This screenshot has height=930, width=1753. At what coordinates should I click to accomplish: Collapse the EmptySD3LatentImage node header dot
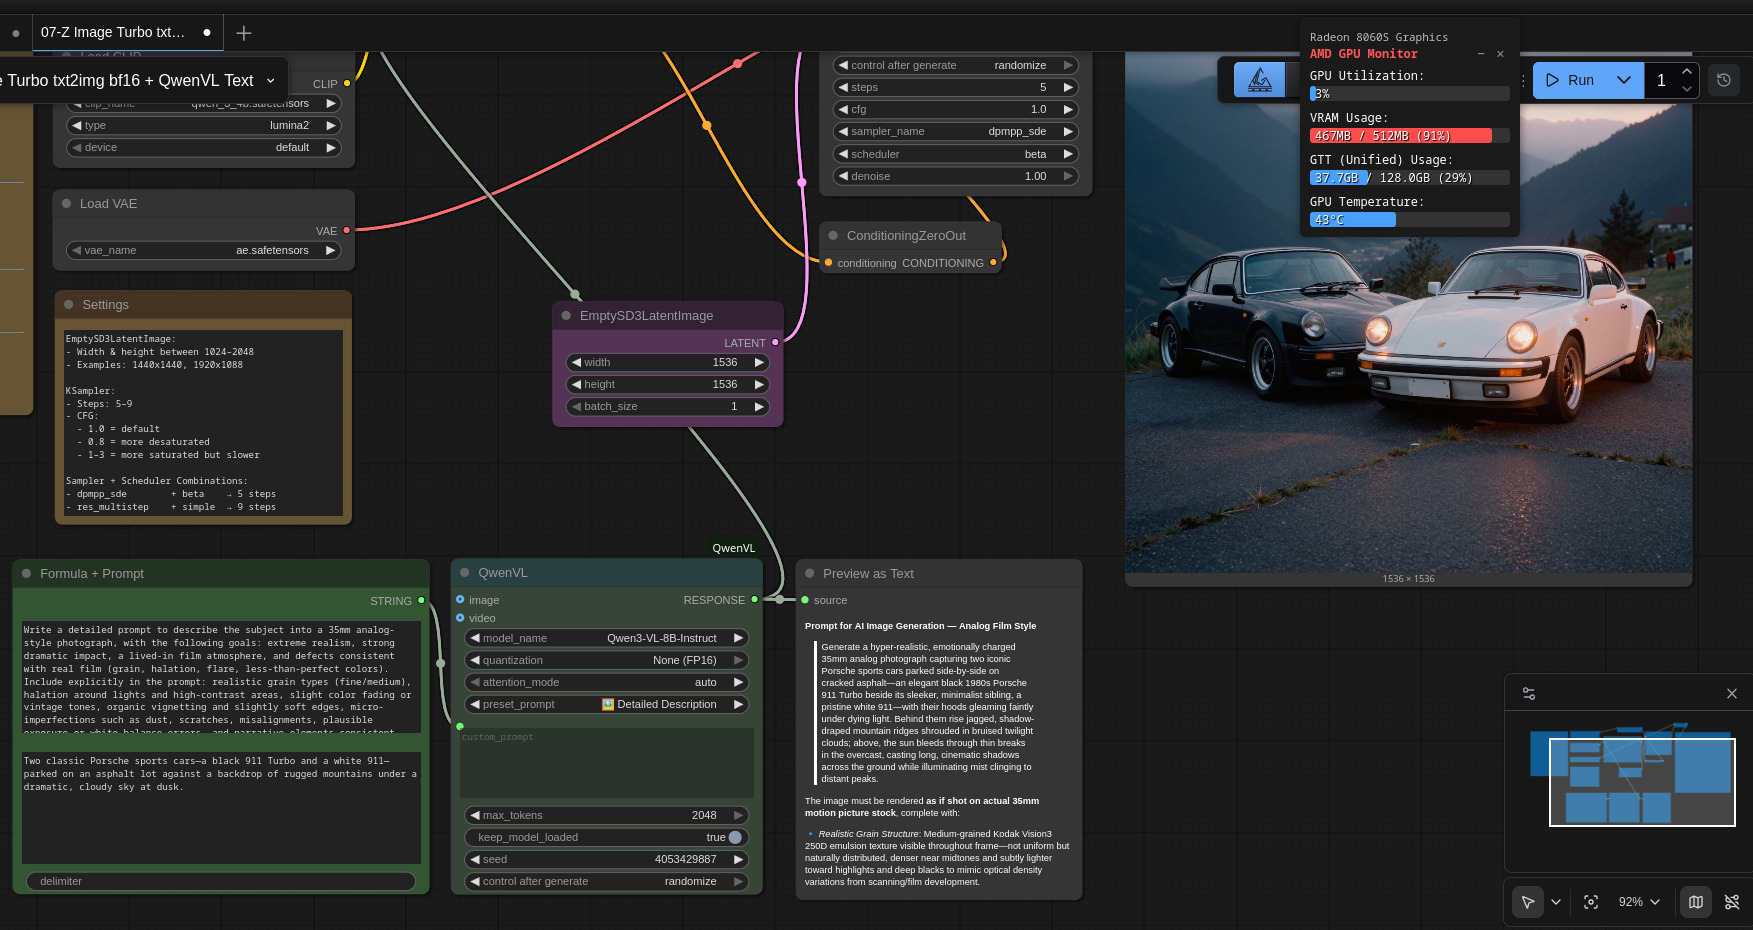pyautogui.click(x=566, y=316)
